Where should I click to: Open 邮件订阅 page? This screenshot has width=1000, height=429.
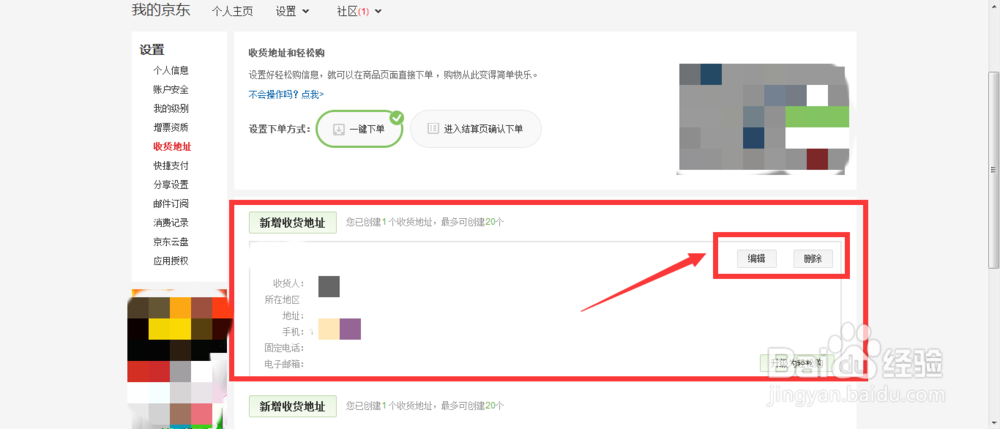(x=170, y=204)
